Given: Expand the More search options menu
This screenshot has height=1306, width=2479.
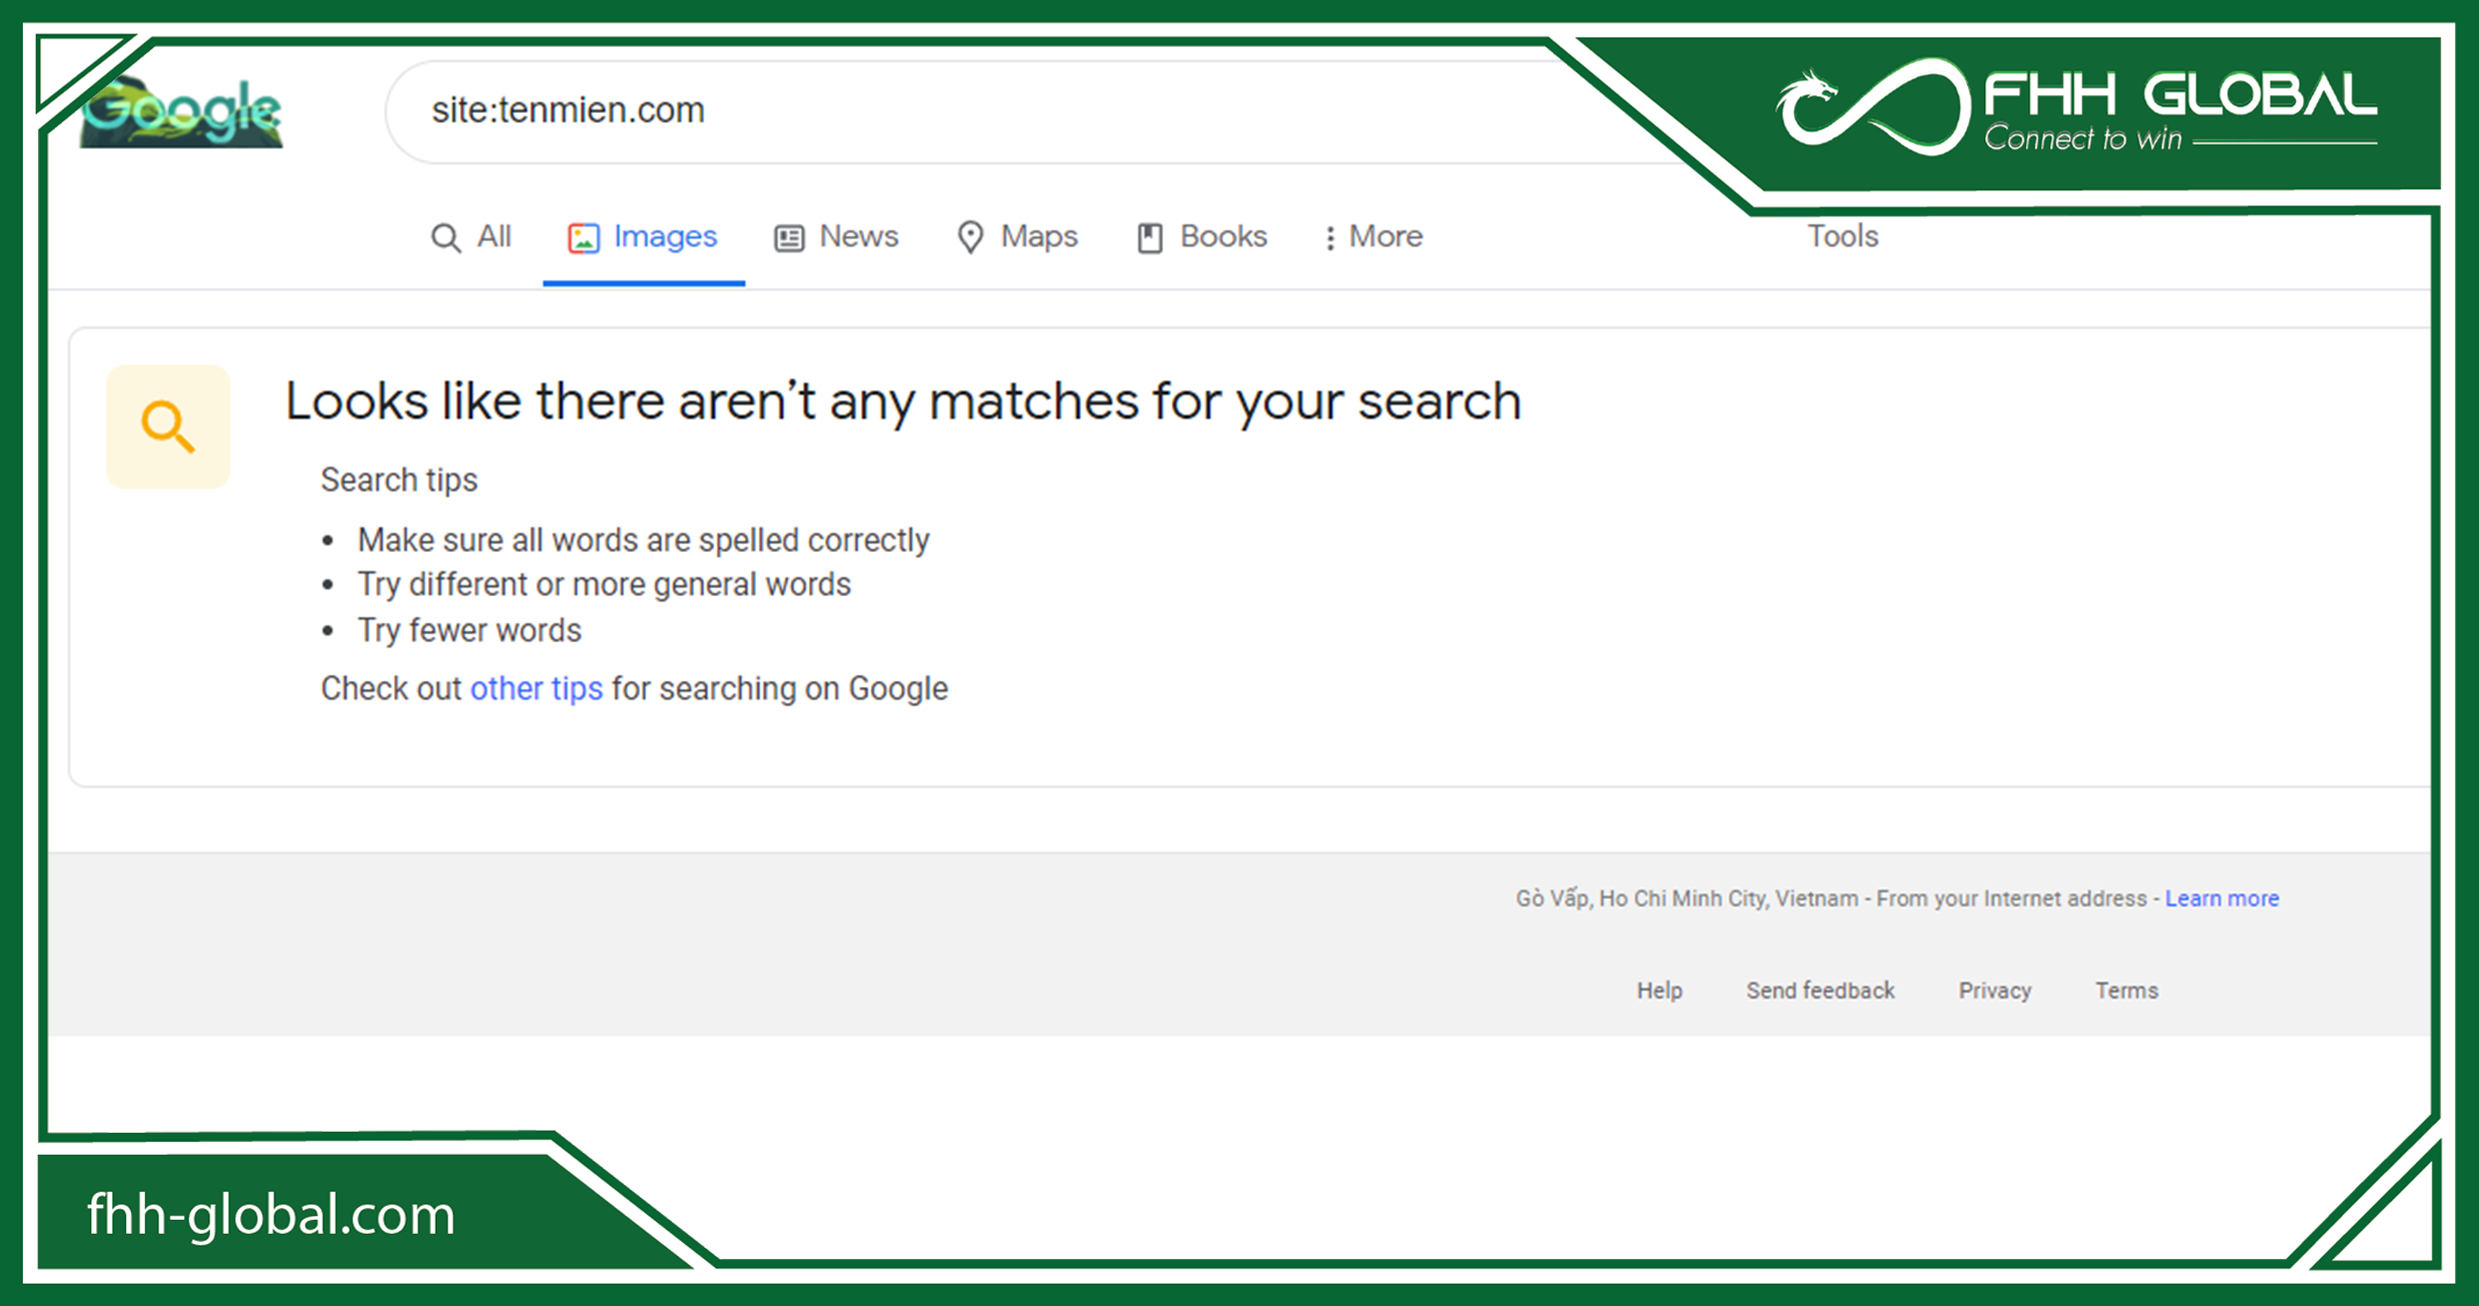Looking at the screenshot, I should point(1373,237).
